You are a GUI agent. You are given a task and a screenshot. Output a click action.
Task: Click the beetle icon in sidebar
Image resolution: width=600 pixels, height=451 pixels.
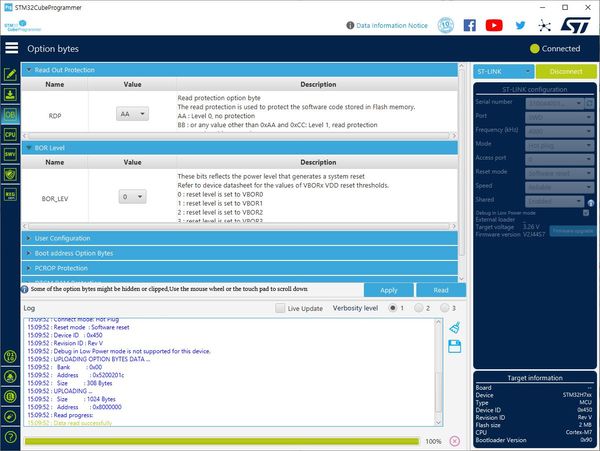(x=10, y=376)
